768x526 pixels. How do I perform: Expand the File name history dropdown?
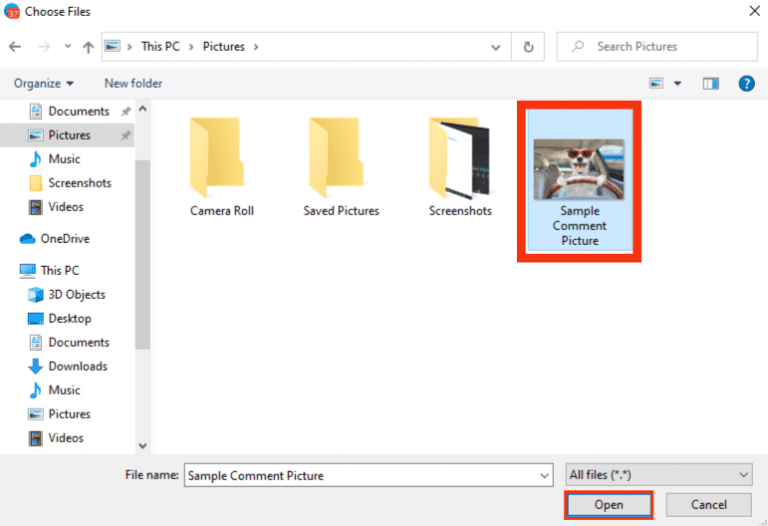(544, 476)
